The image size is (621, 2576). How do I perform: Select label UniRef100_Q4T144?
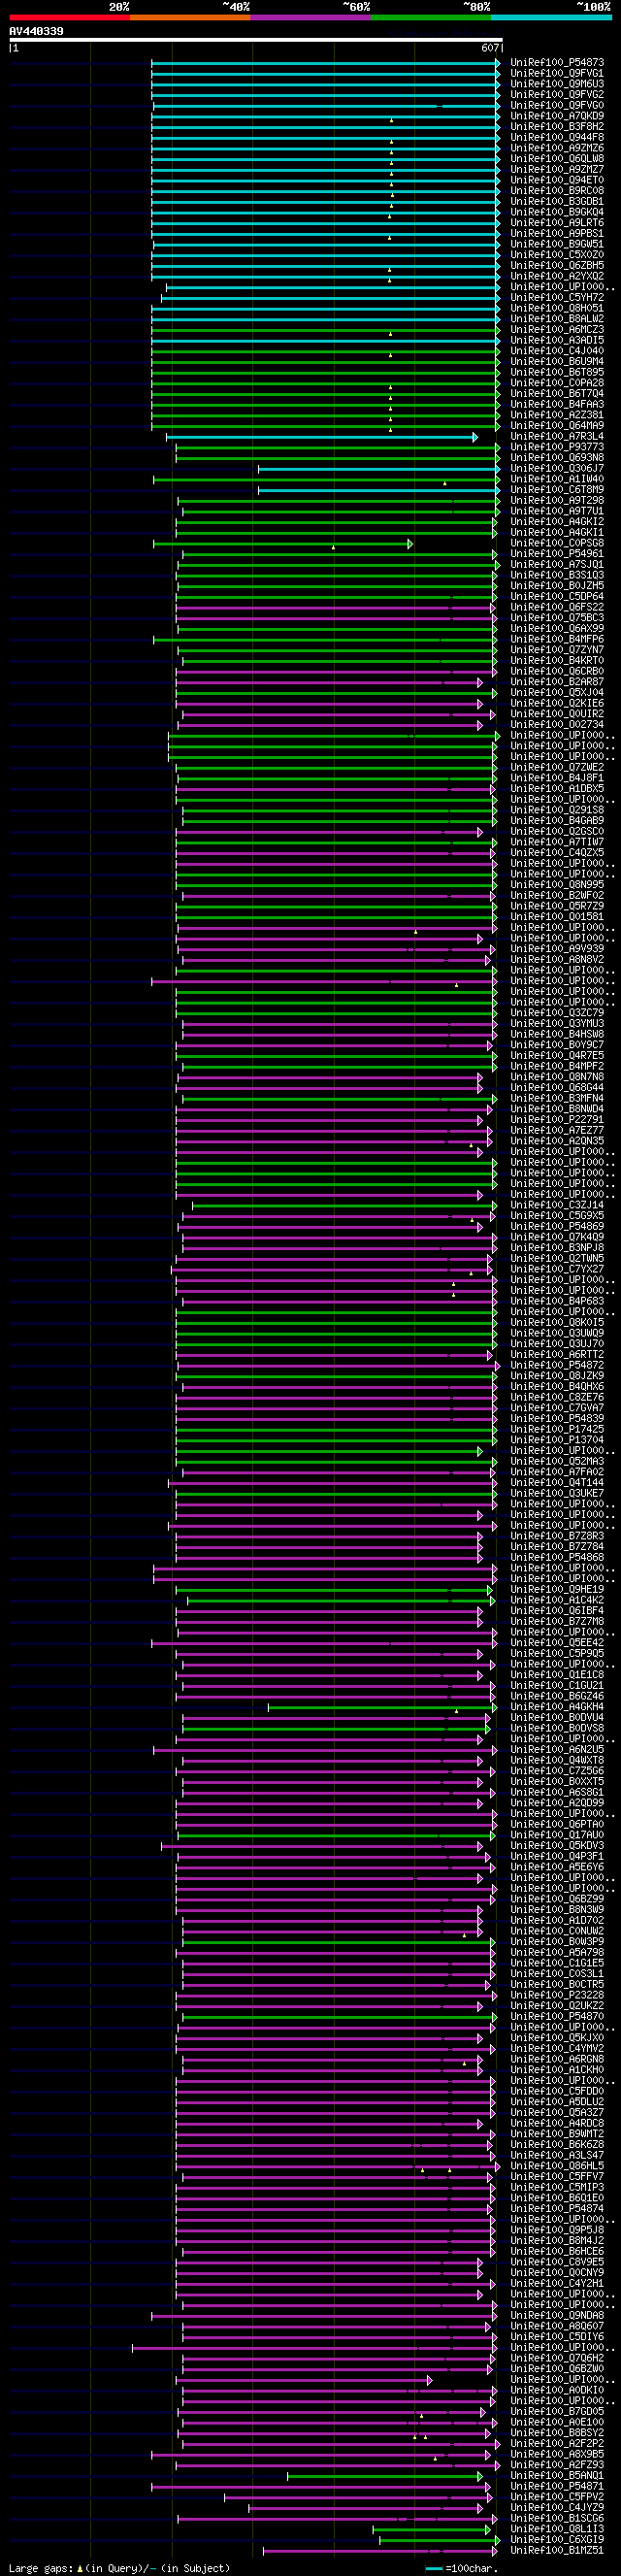click(557, 1483)
